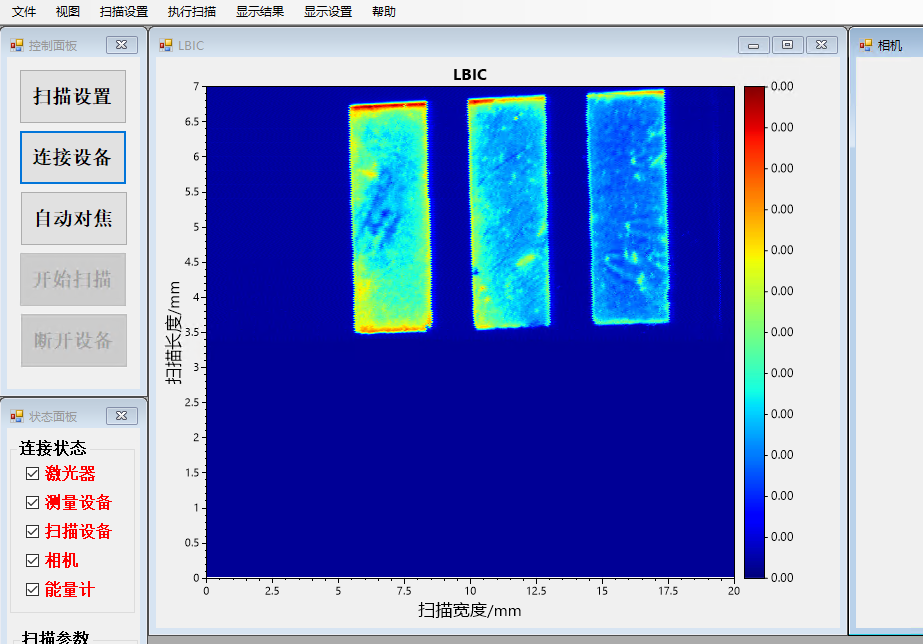Click the 断开设备 button
This screenshot has height=644, width=923.
point(74,340)
